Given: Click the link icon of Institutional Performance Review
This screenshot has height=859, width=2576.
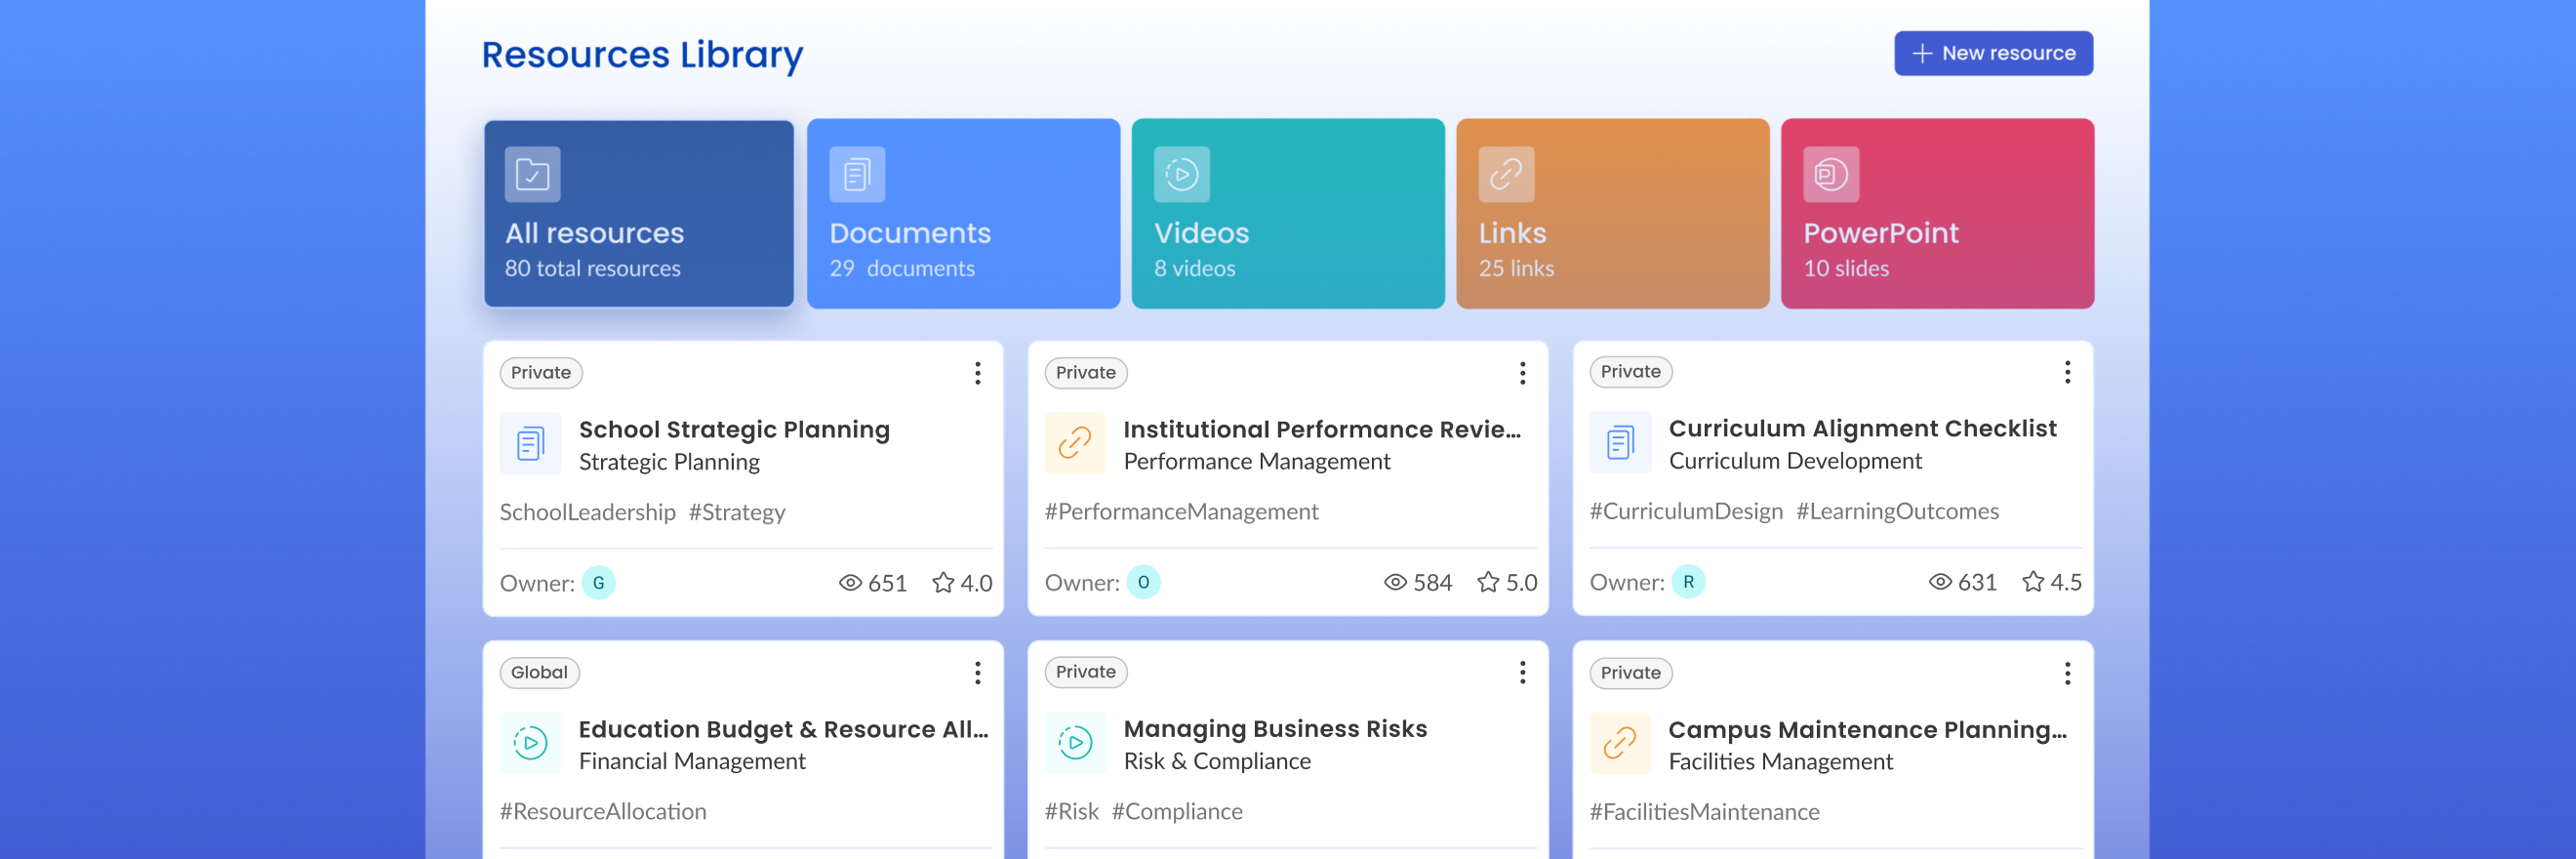Looking at the screenshot, I should click(1075, 443).
